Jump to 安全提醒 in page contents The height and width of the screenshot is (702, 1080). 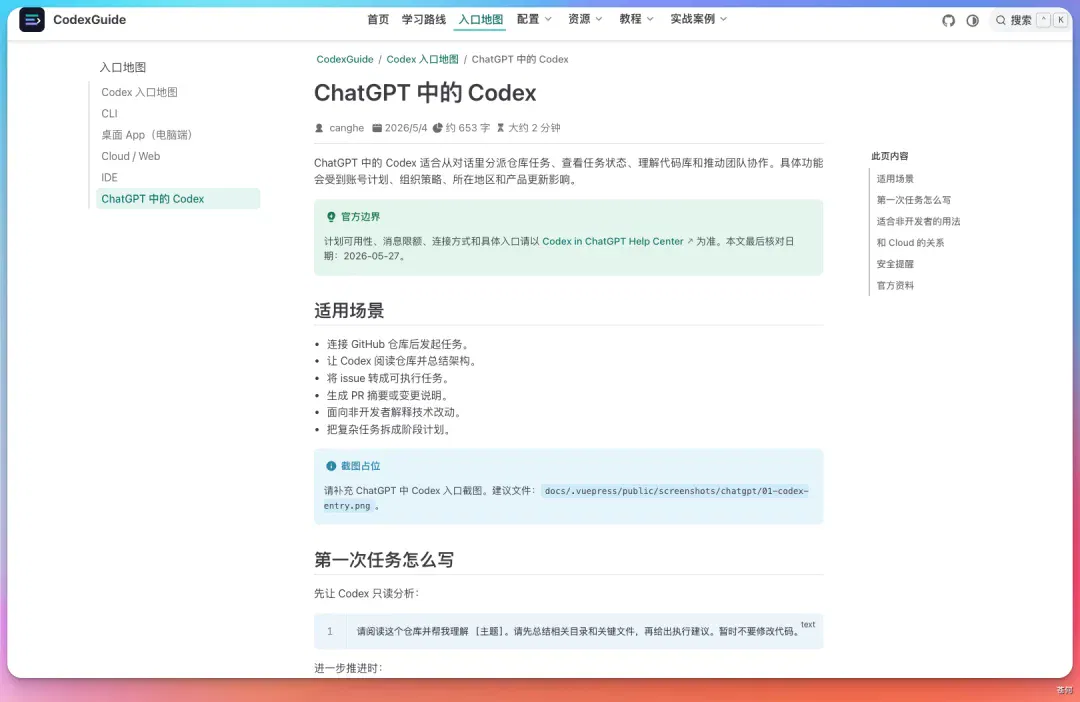click(x=895, y=265)
